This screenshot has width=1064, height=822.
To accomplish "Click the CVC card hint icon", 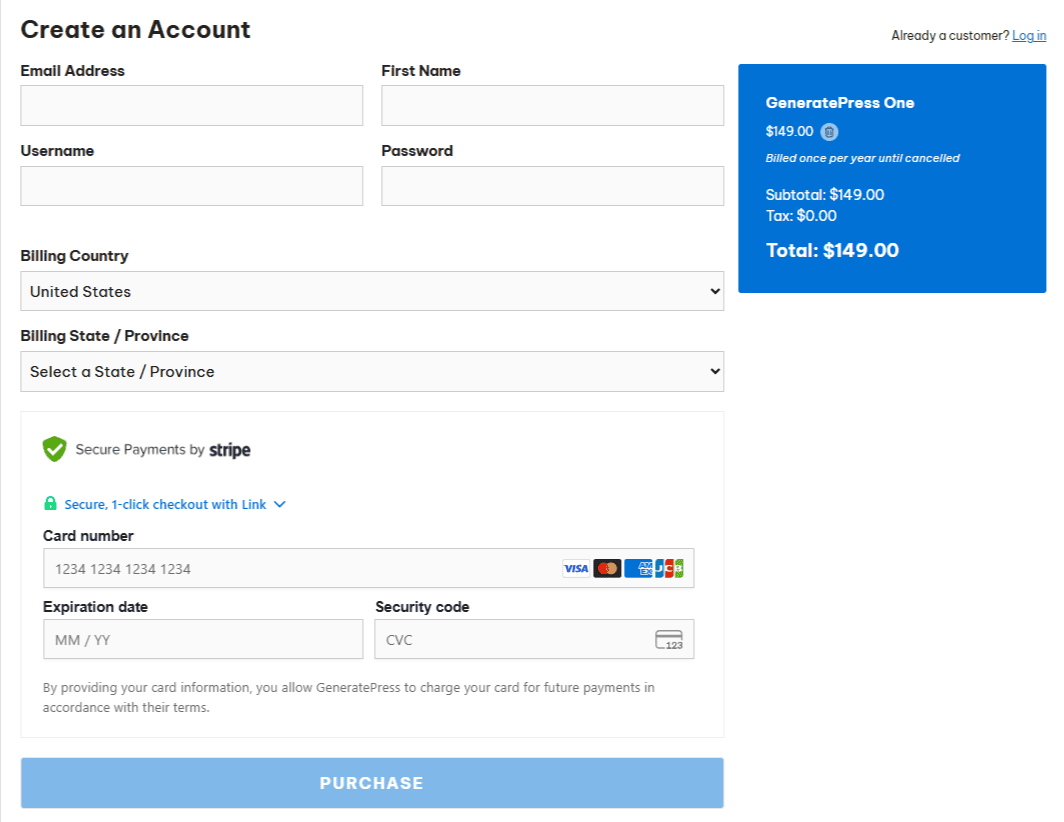I will (669, 639).
